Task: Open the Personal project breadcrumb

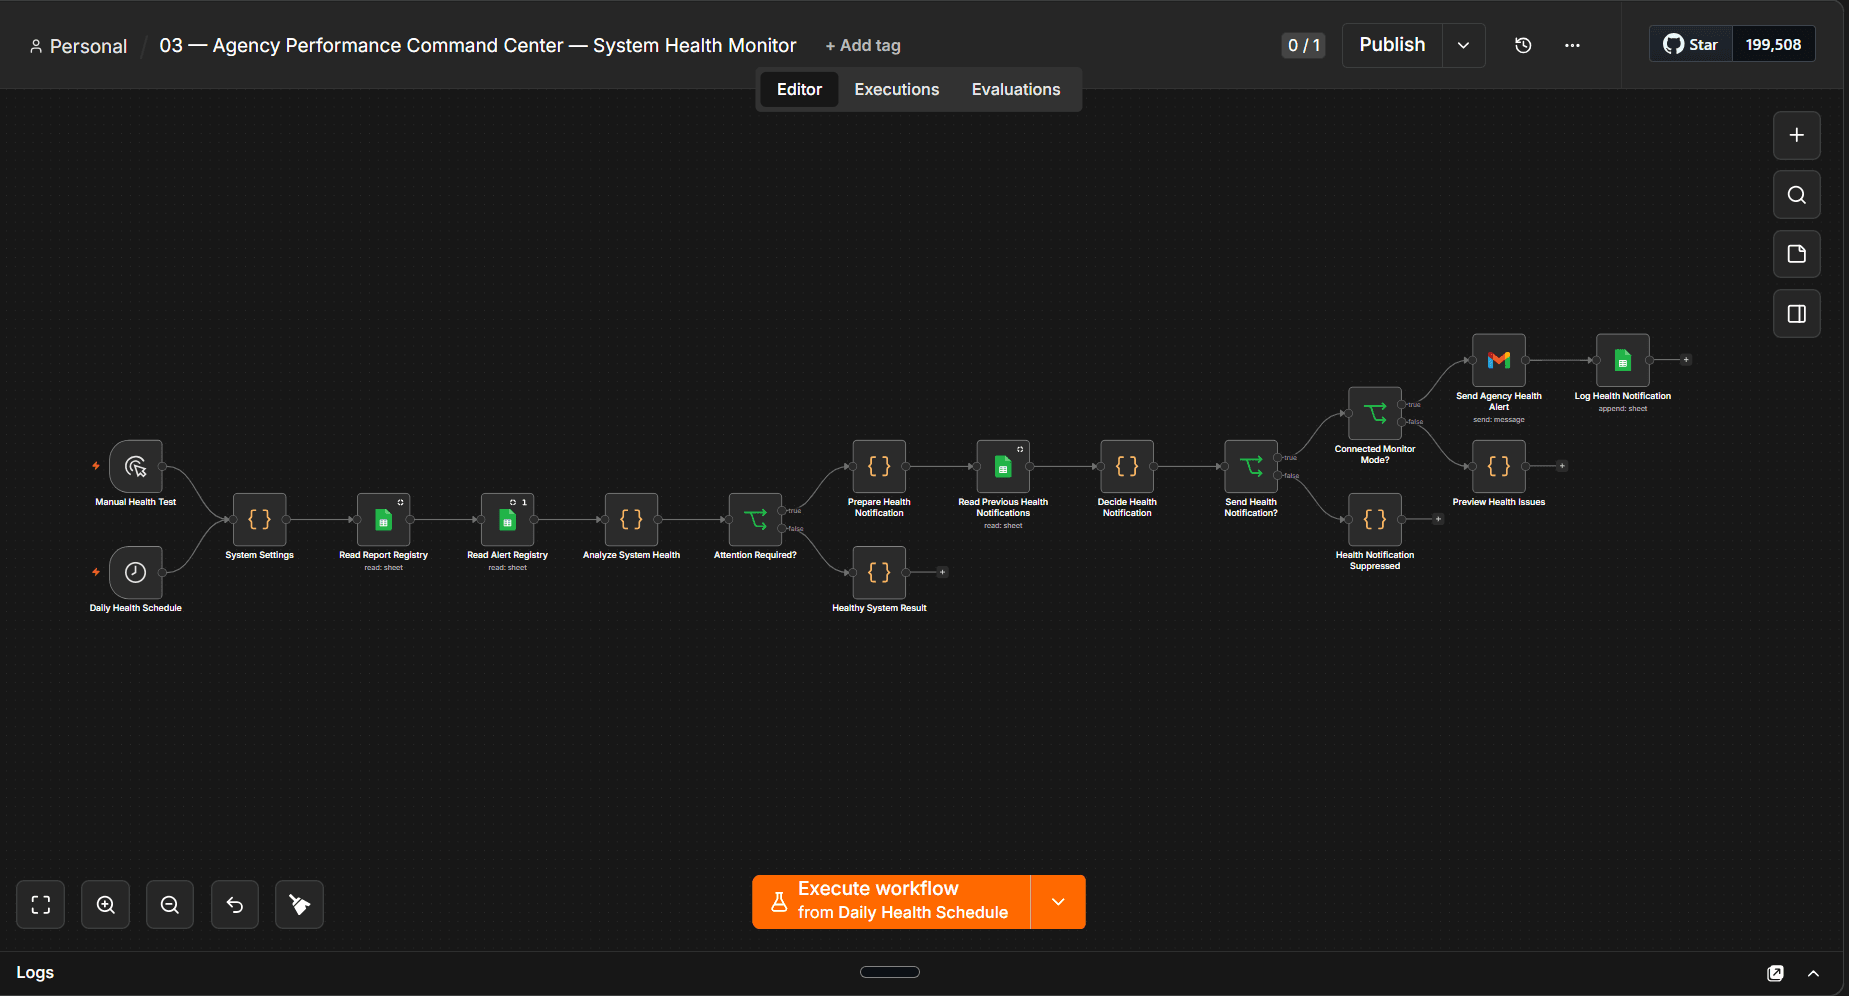Action: click(78, 46)
